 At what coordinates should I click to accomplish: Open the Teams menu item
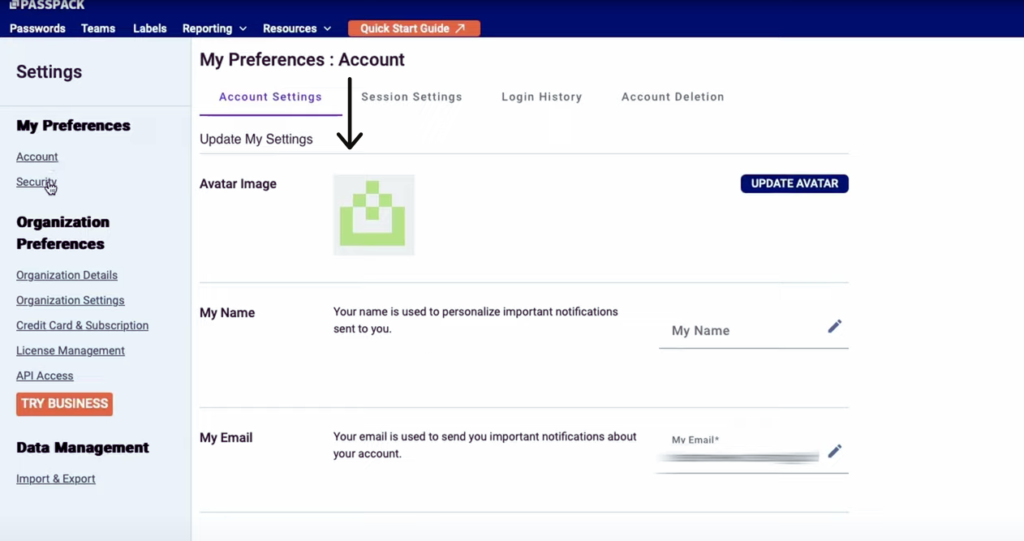tap(98, 28)
